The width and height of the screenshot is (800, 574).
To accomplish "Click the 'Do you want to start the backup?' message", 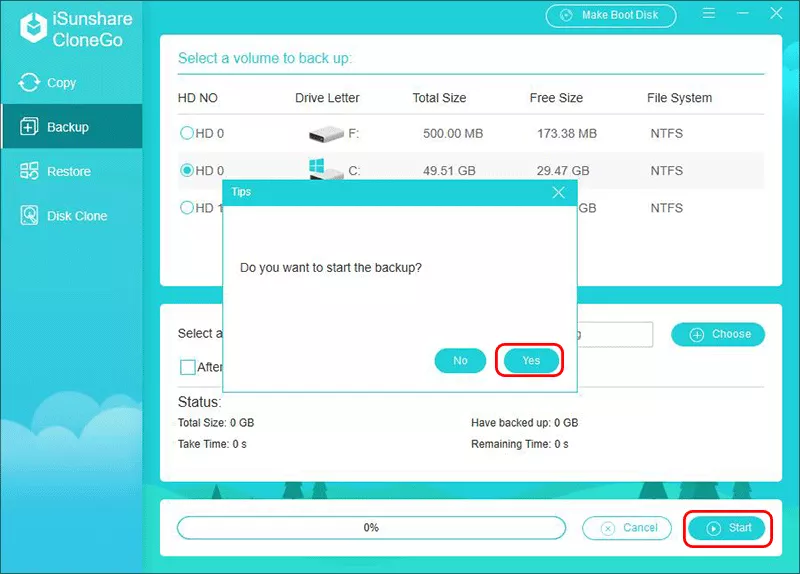I will tap(331, 268).
